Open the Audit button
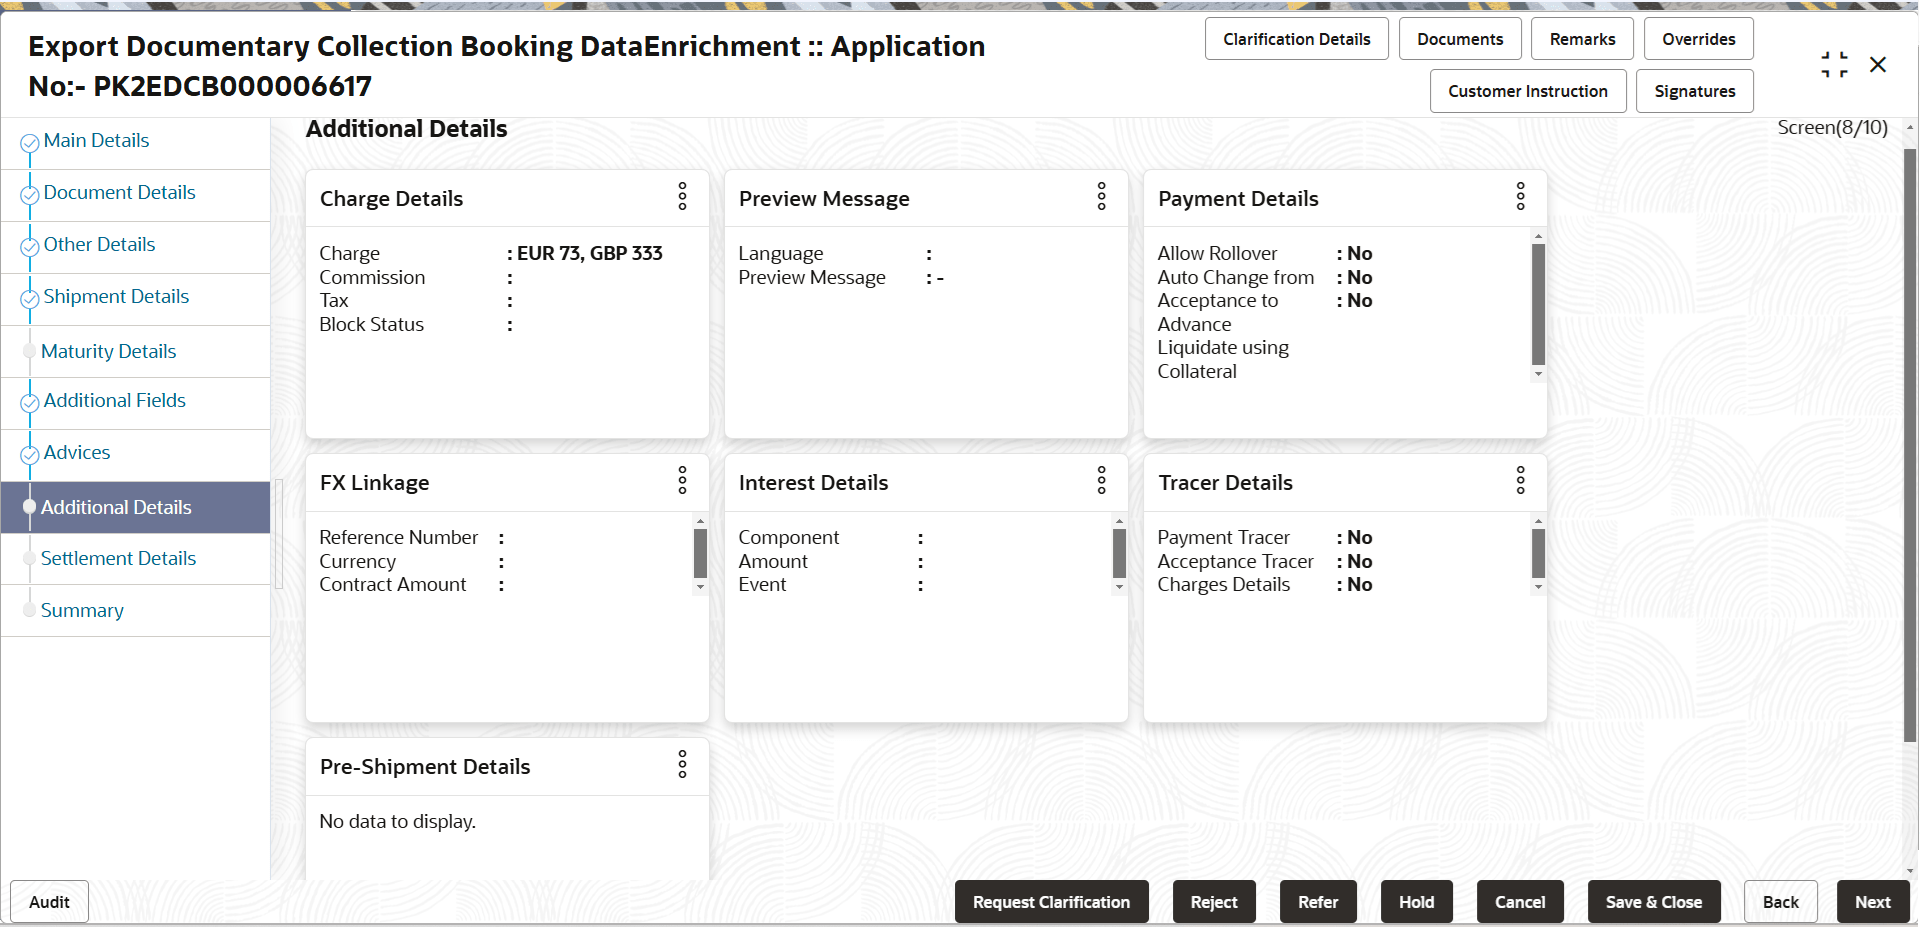This screenshot has height=927, width=1920. click(x=49, y=902)
